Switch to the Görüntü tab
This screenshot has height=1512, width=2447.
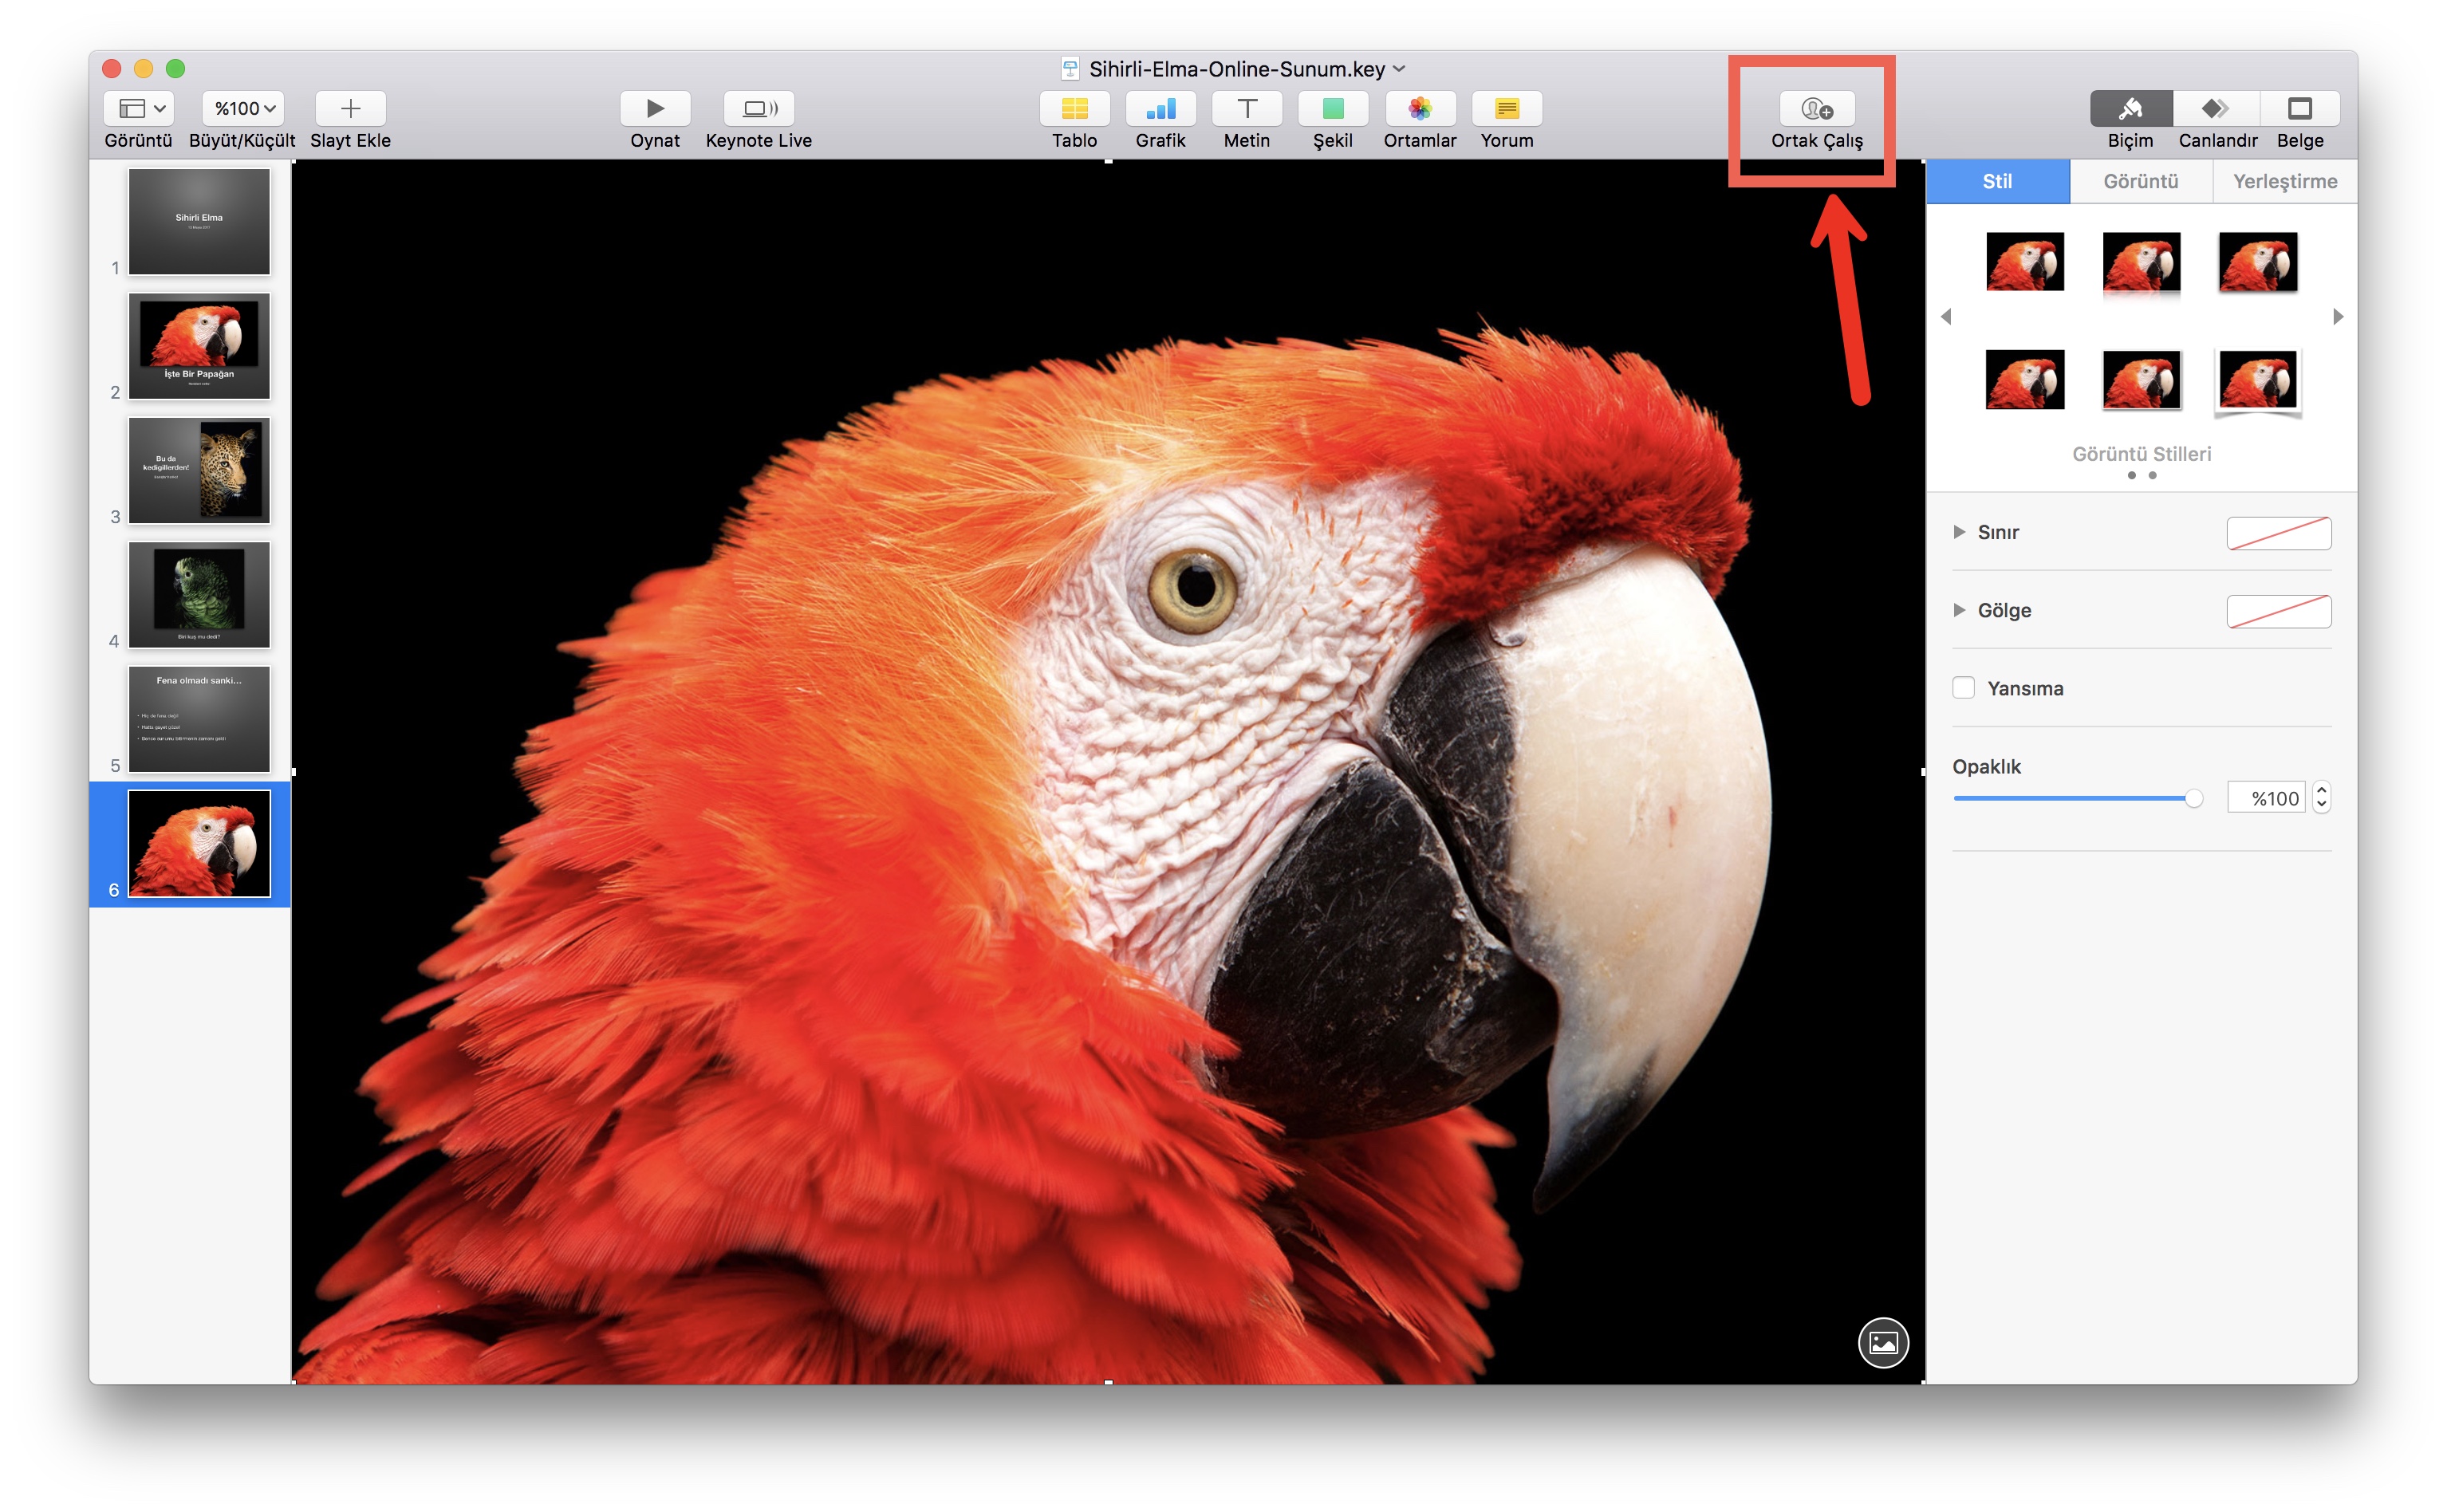tap(2140, 181)
